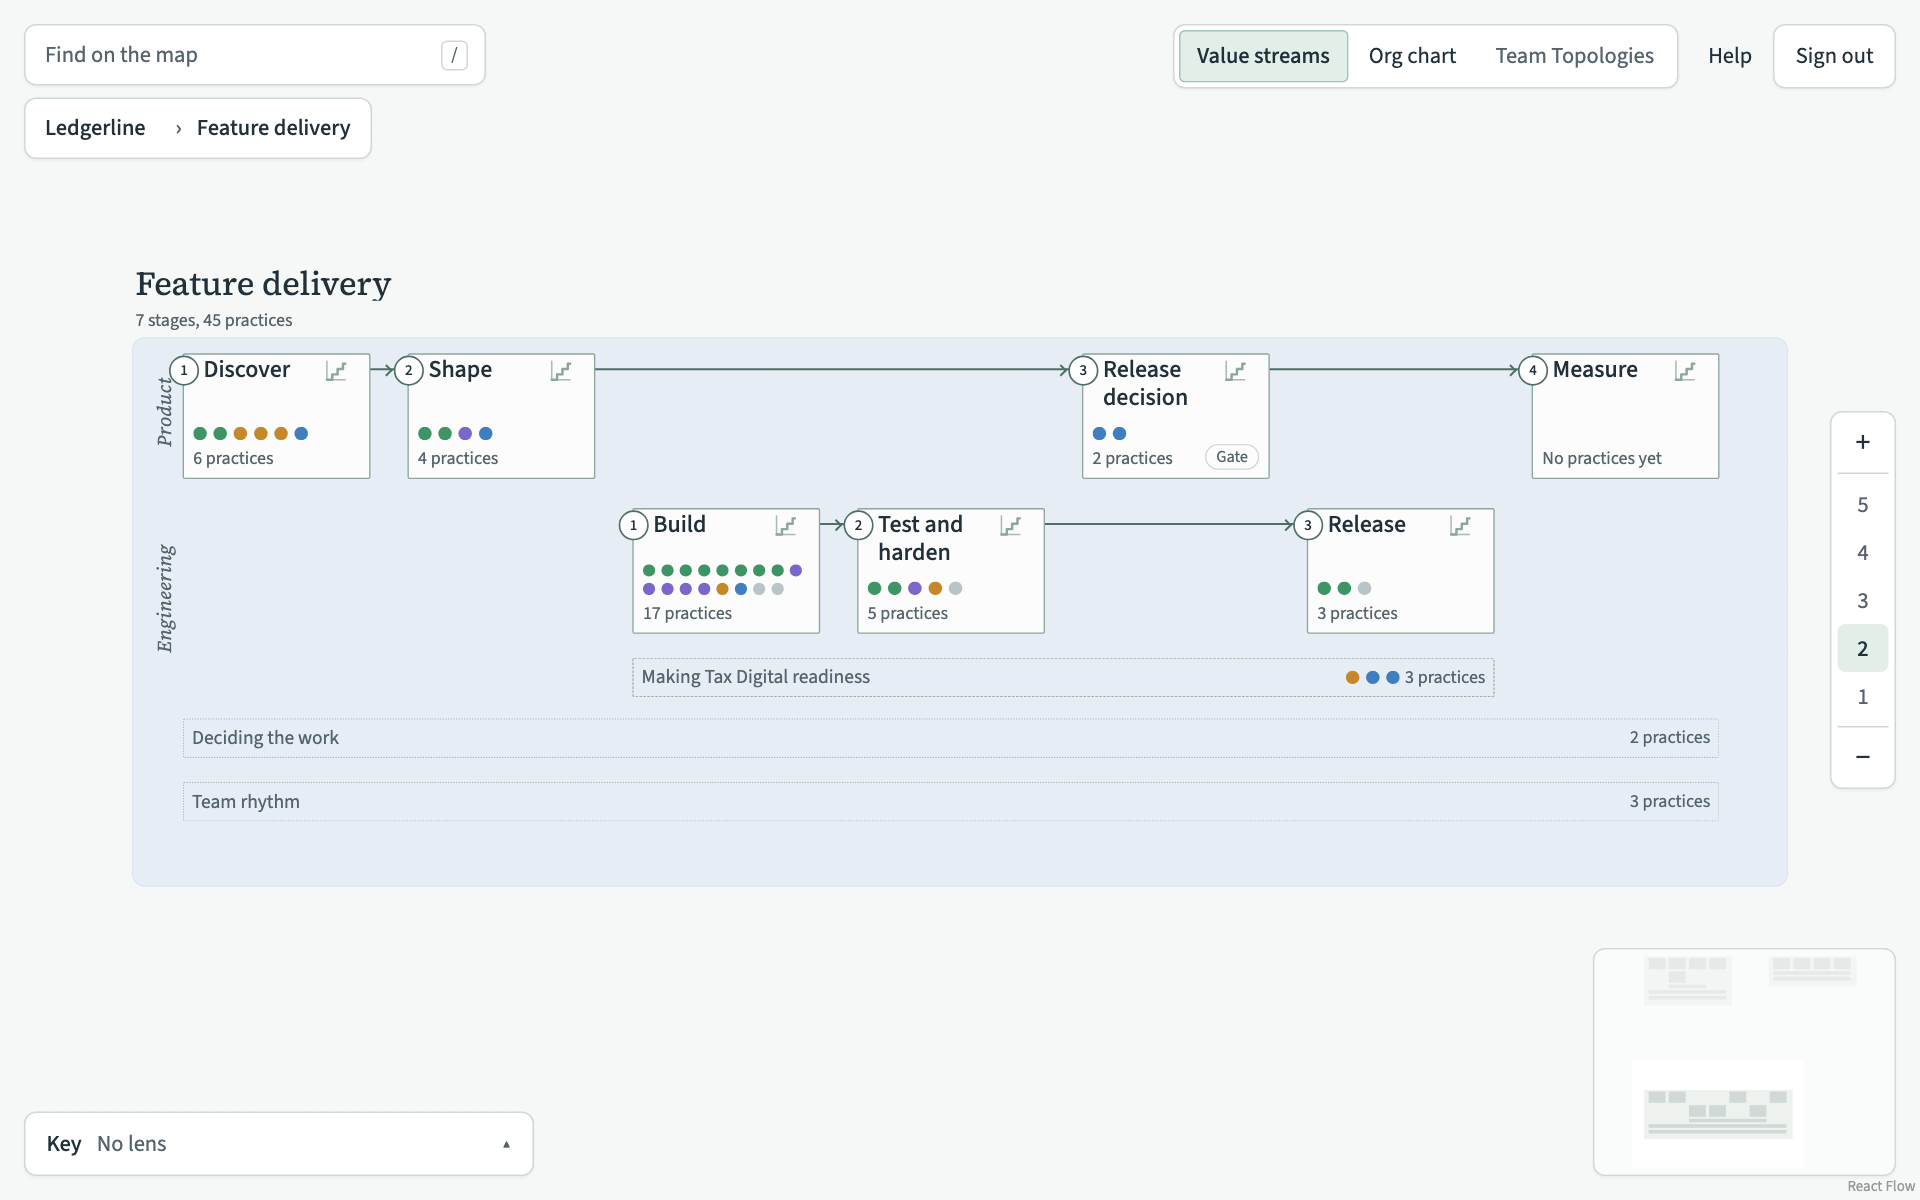The width and height of the screenshot is (1920, 1200).
Task: Switch to the Org chart tab
Action: tap(1412, 56)
